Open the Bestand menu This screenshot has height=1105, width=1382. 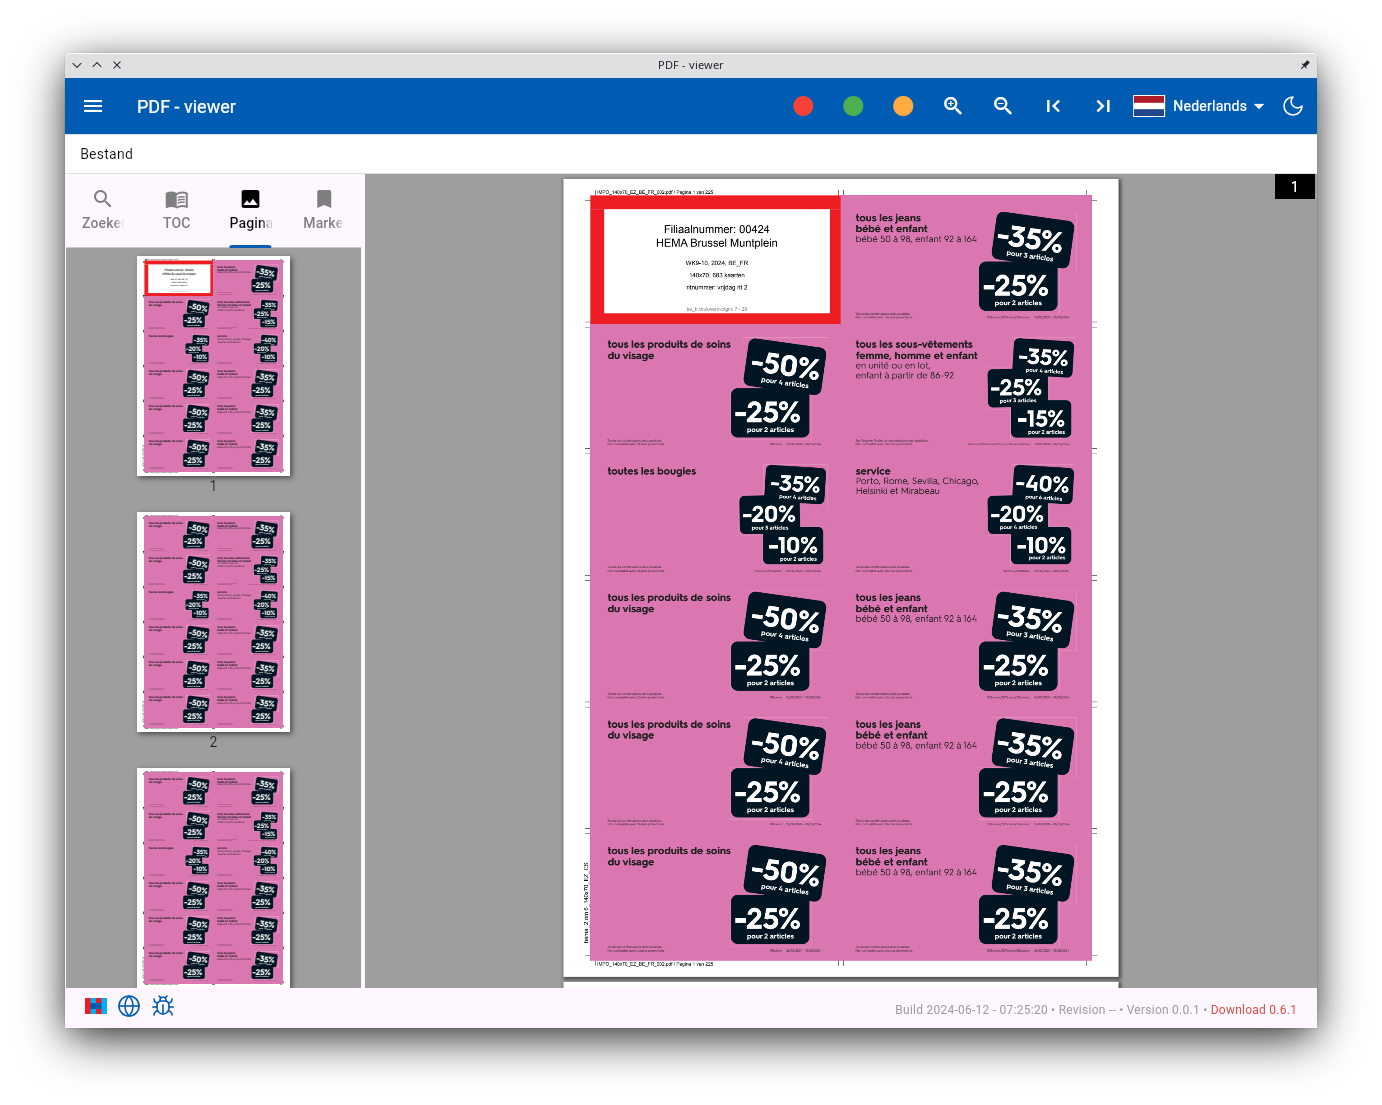pyautogui.click(x=106, y=154)
